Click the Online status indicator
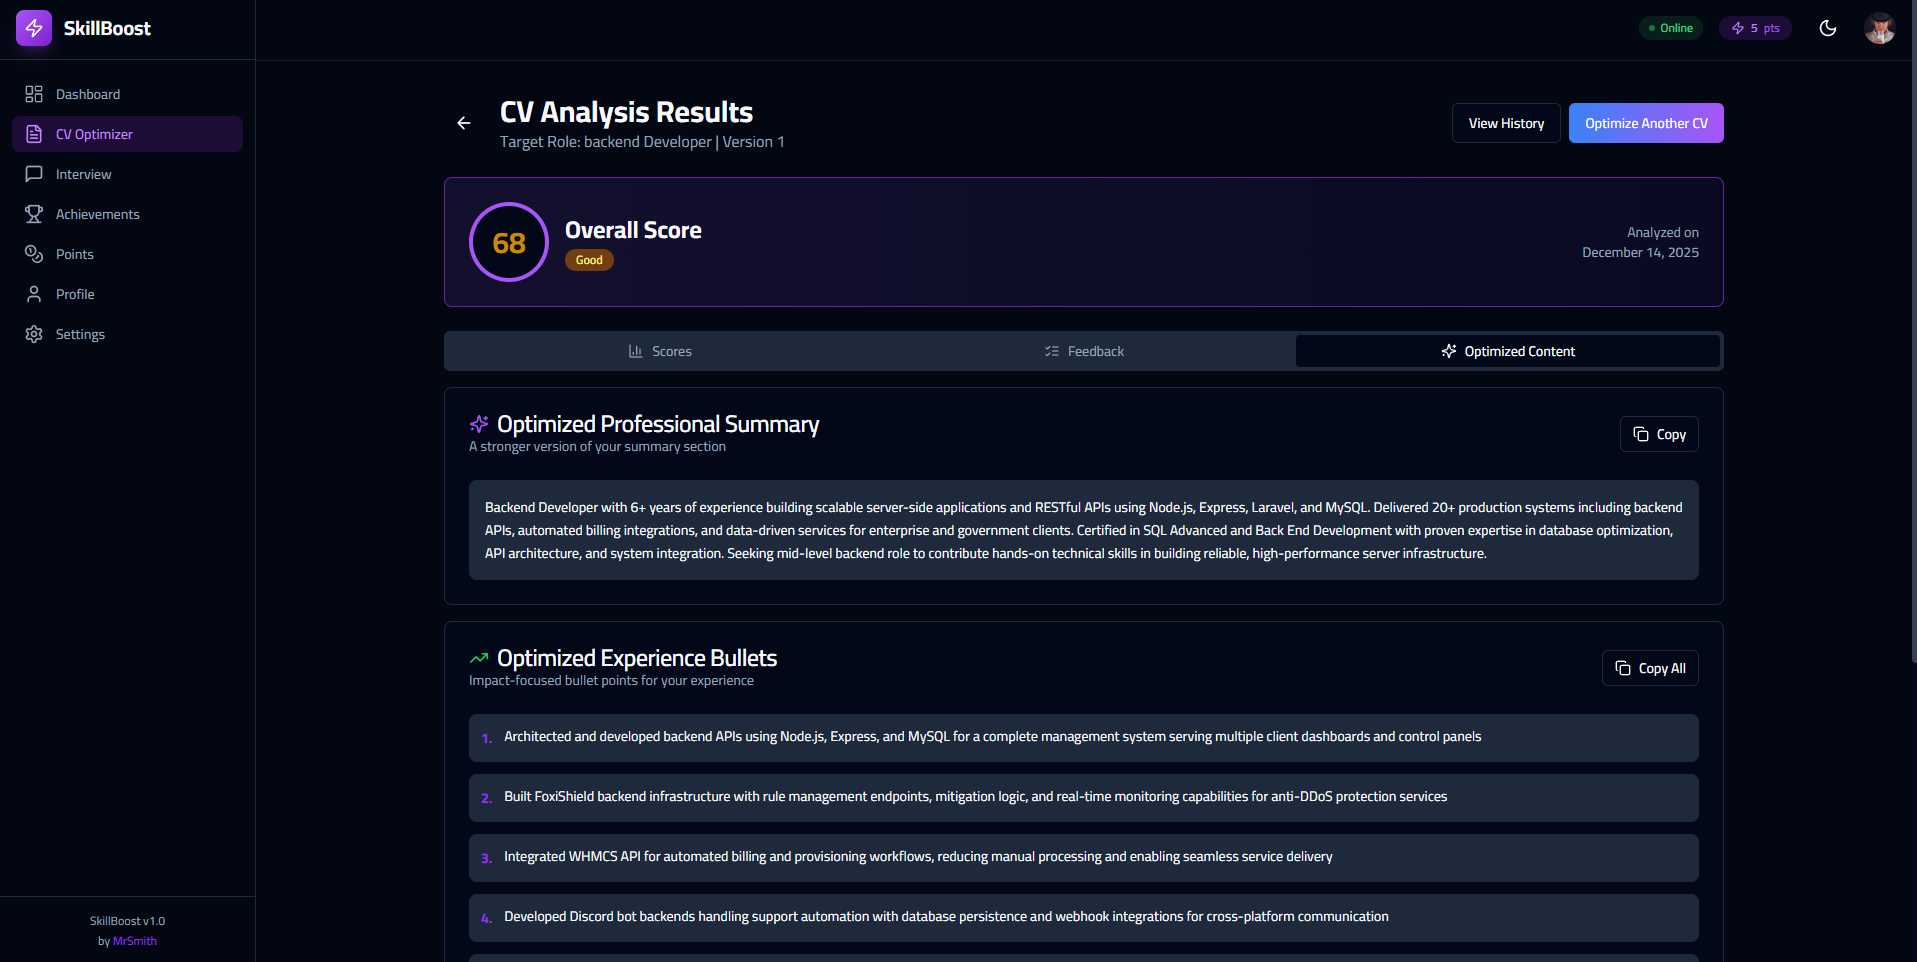The height and width of the screenshot is (962, 1917). tap(1670, 27)
